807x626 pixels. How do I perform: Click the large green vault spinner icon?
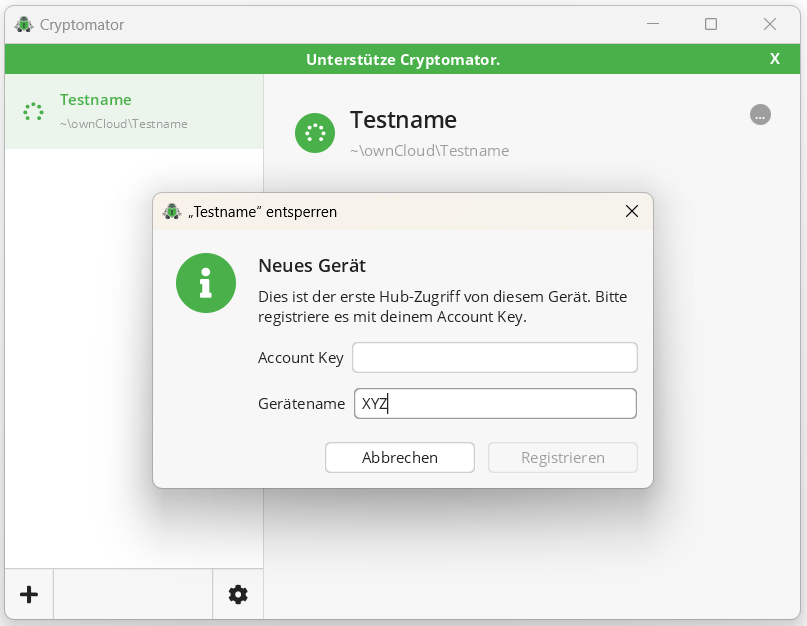tap(315, 133)
